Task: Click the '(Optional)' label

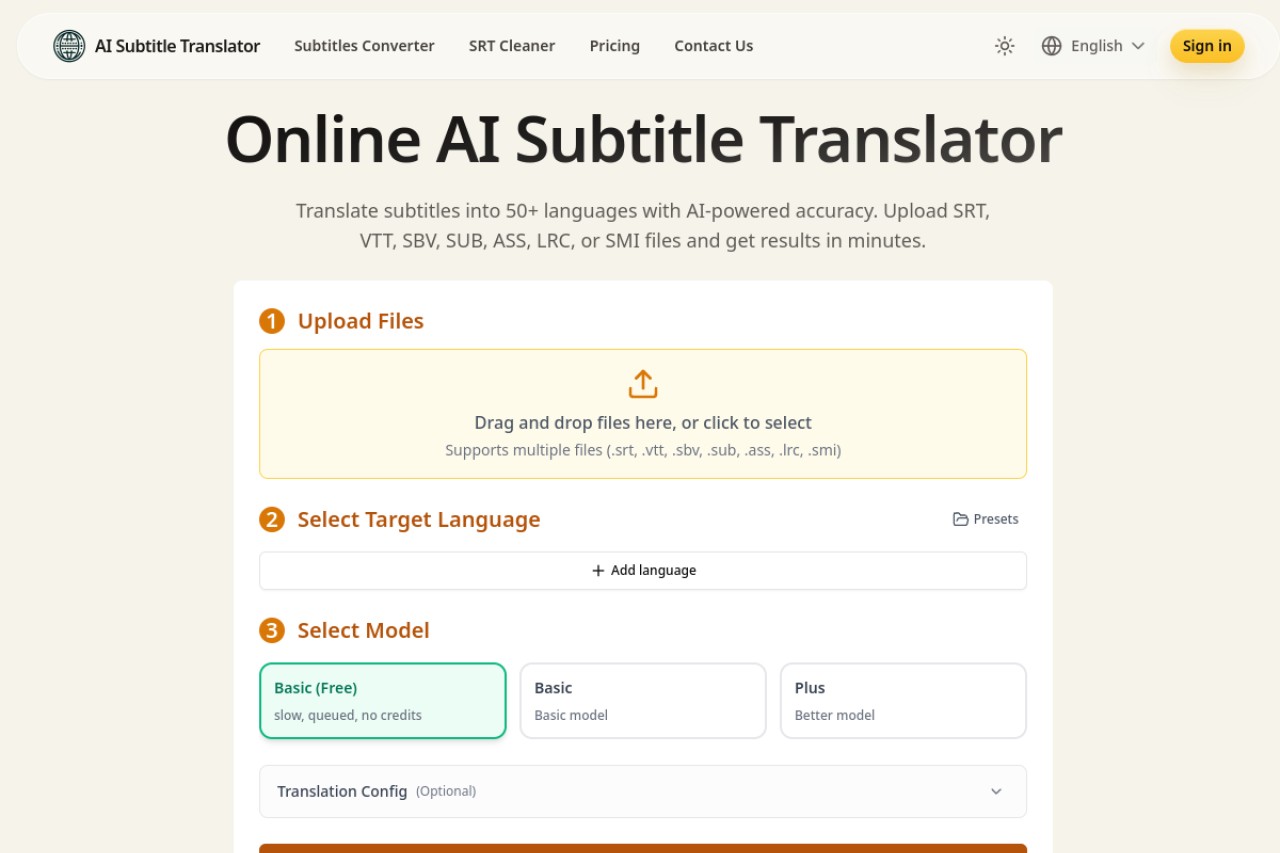Action: 446,791
